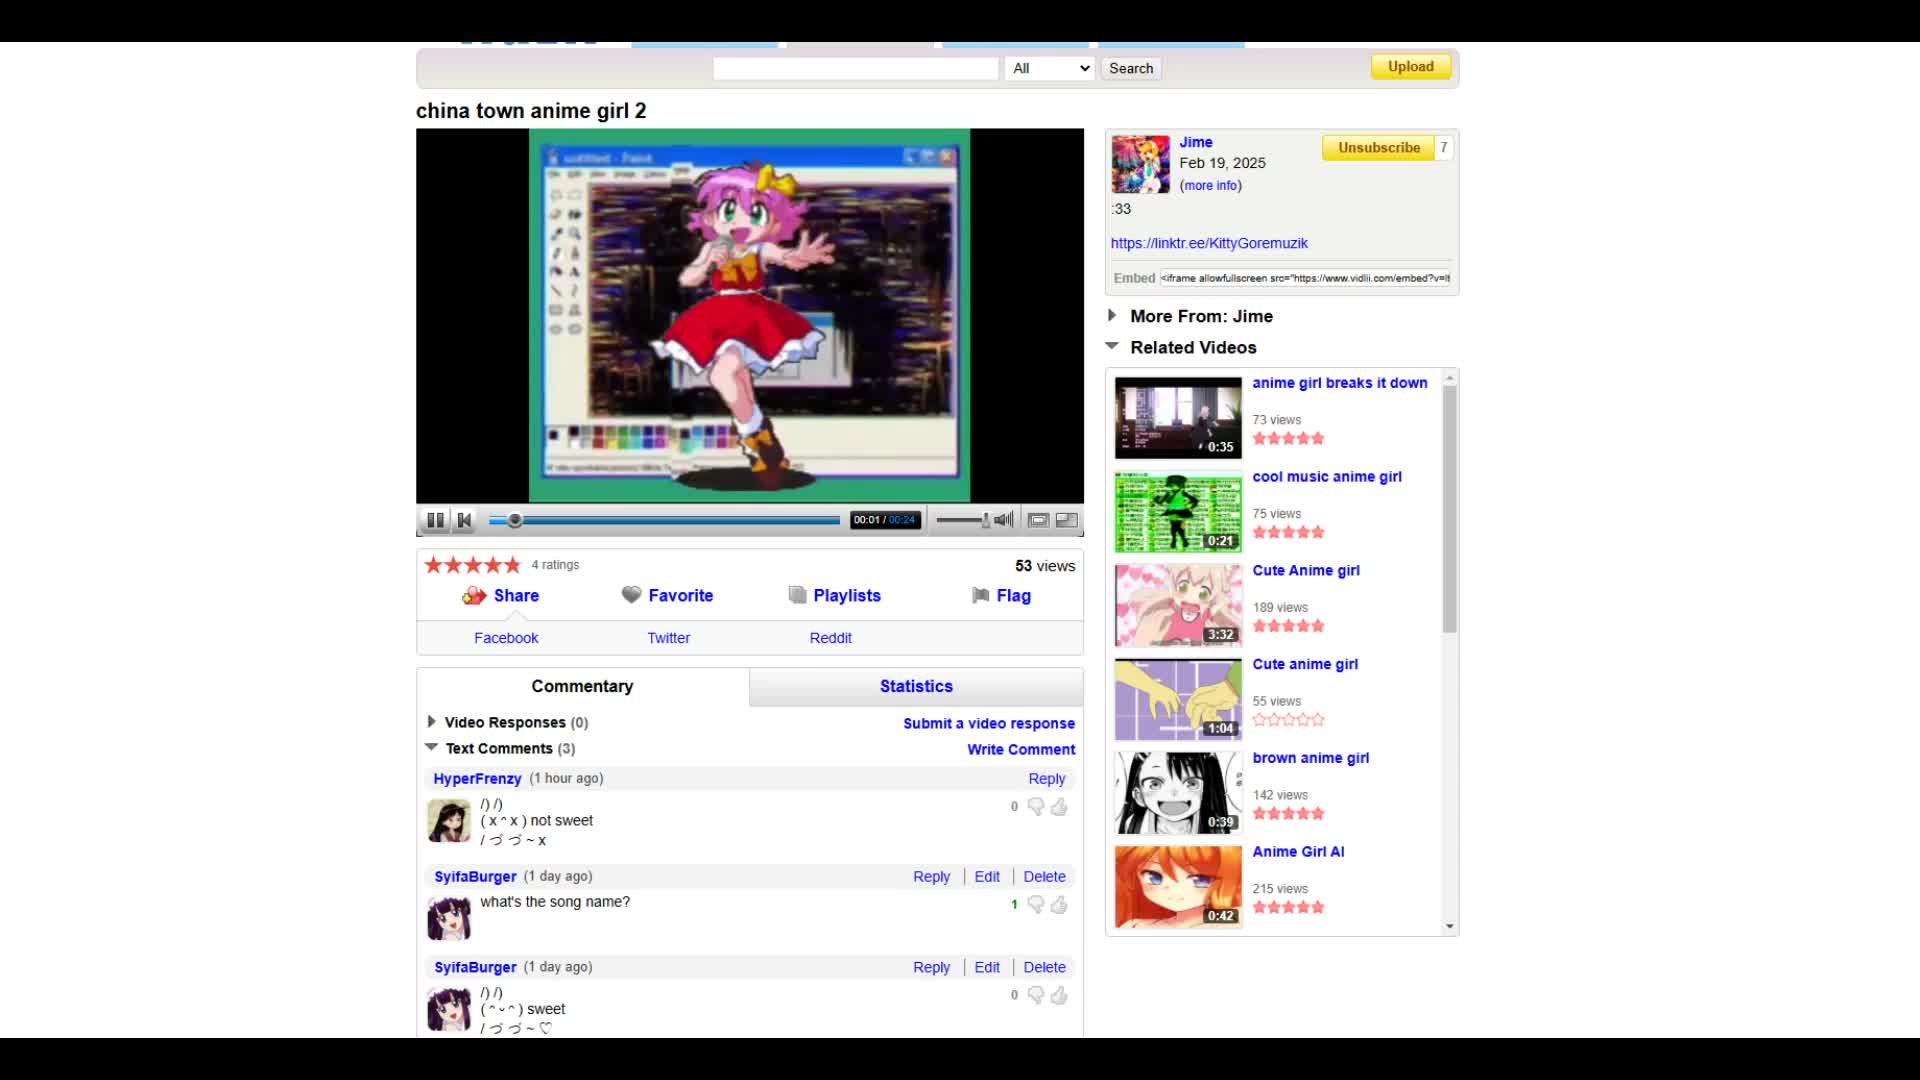
Task: Click the Favorite text label
Action: click(x=680, y=596)
